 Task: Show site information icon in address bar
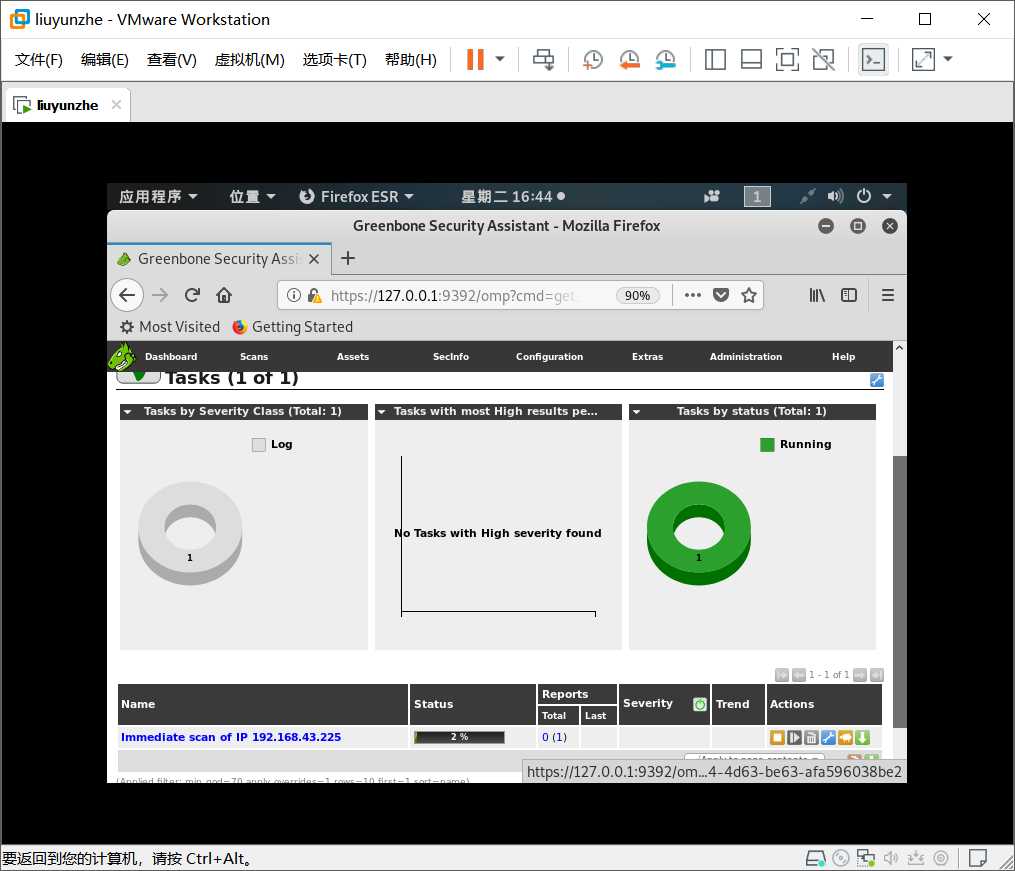coord(294,295)
